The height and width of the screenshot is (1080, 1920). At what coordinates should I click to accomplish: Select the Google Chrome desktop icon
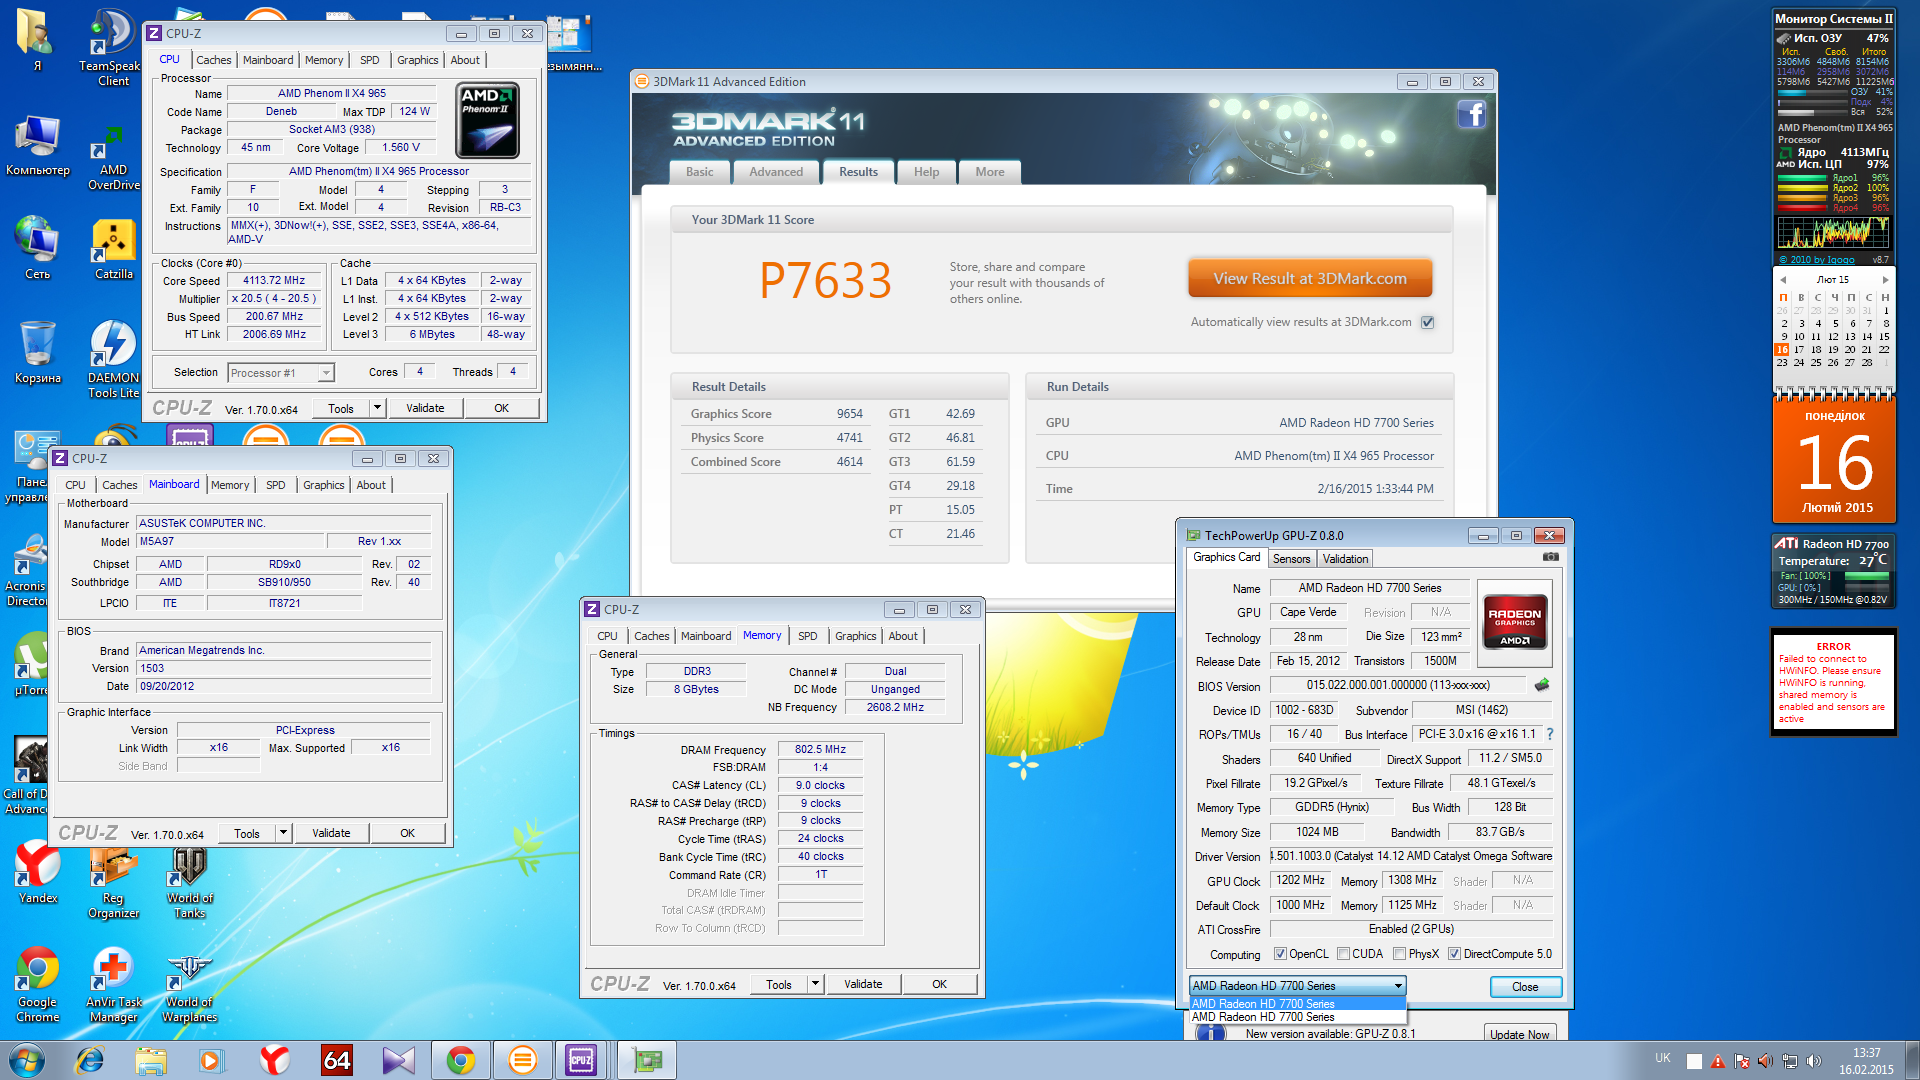(x=37, y=984)
